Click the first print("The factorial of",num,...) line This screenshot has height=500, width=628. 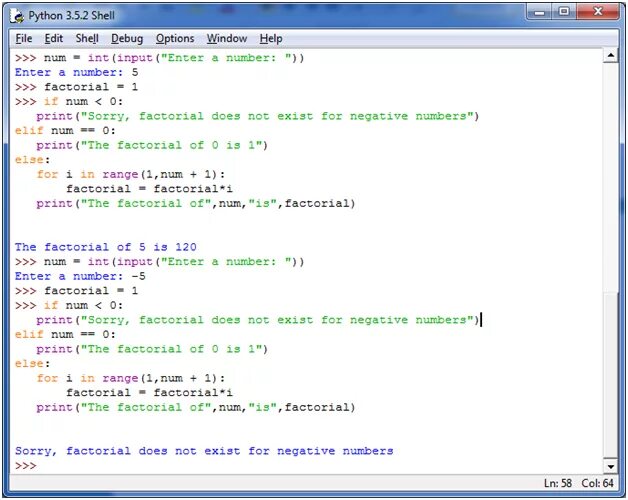pyautogui.click(x=196, y=204)
